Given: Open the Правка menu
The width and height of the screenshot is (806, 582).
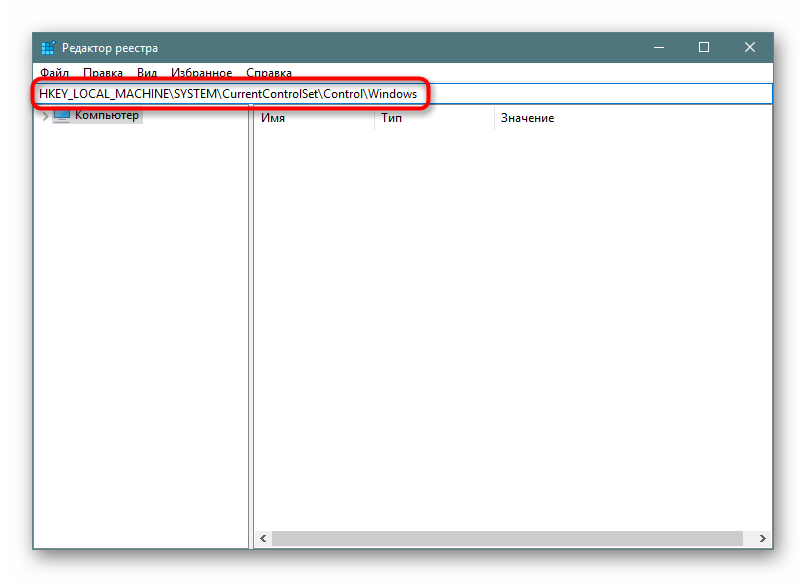Looking at the screenshot, I should coord(103,73).
